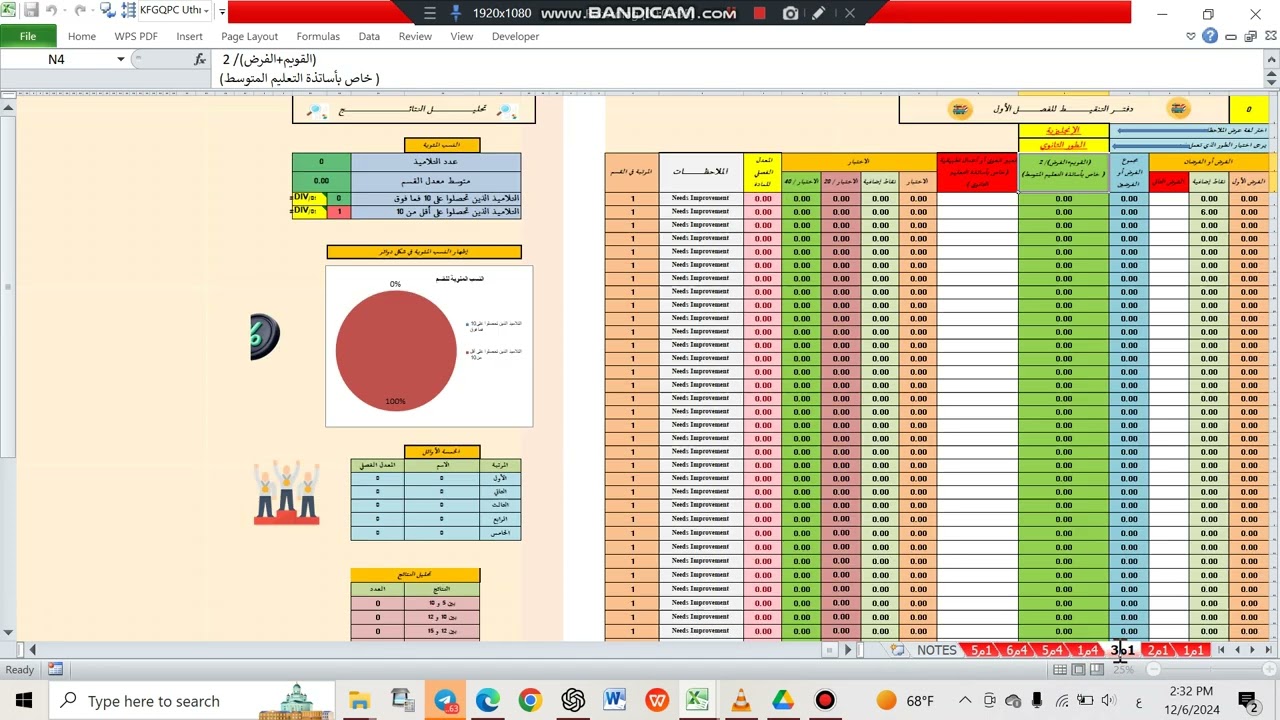Open Google Chrome from the taskbar

(x=530, y=700)
